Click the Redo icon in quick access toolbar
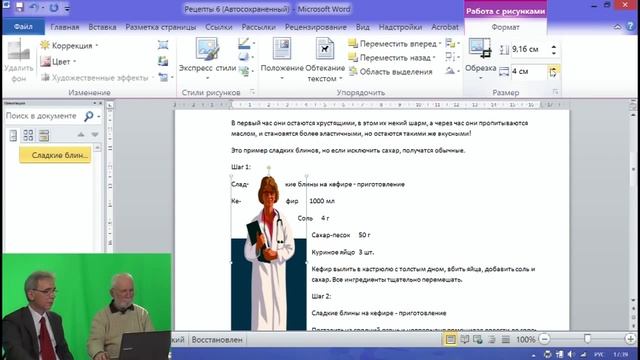Image resolution: width=640 pixels, height=360 pixels. [53, 7]
